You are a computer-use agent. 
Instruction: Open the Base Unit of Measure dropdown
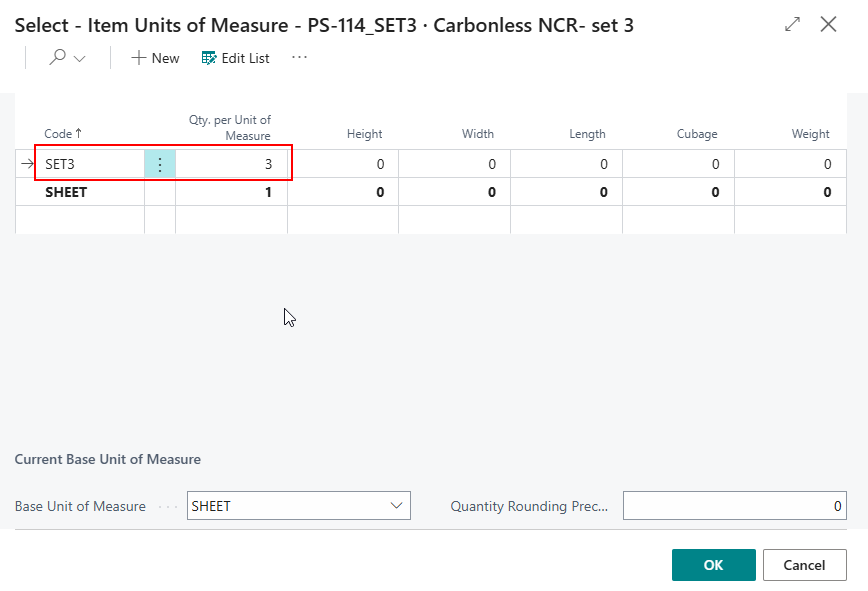pyautogui.click(x=398, y=505)
